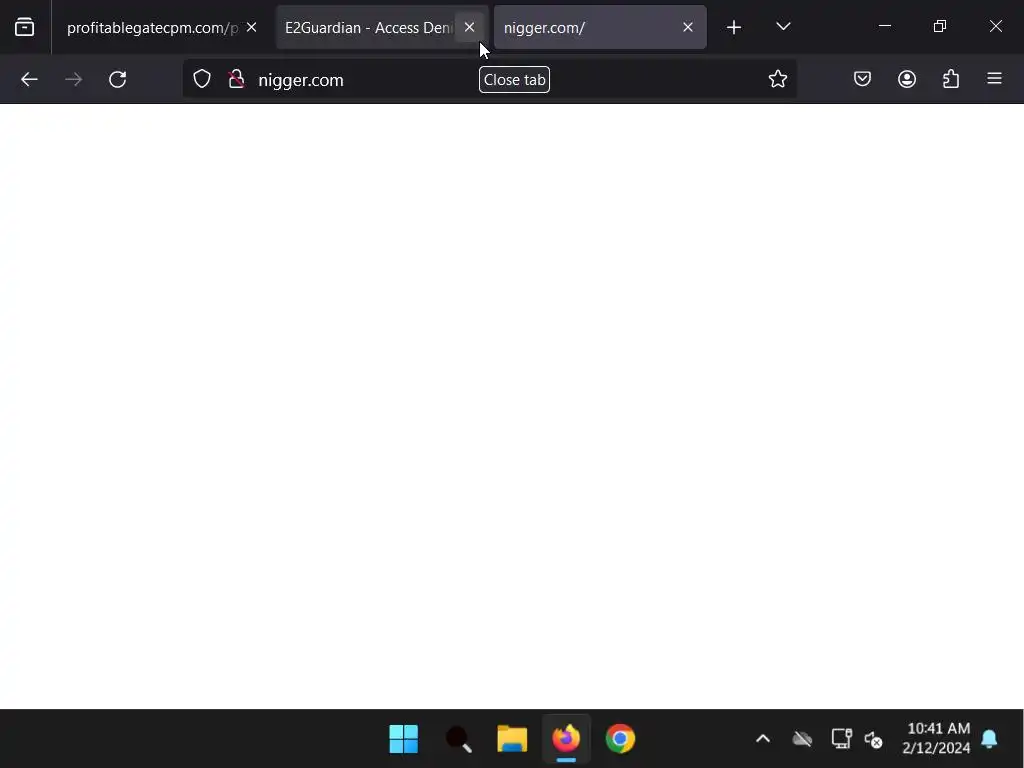This screenshot has height=768, width=1024.
Task: Reload the current page
Action: [118, 80]
